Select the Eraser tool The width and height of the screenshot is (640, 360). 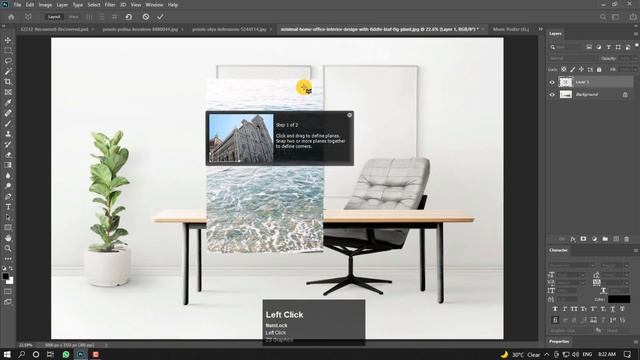tap(8, 155)
